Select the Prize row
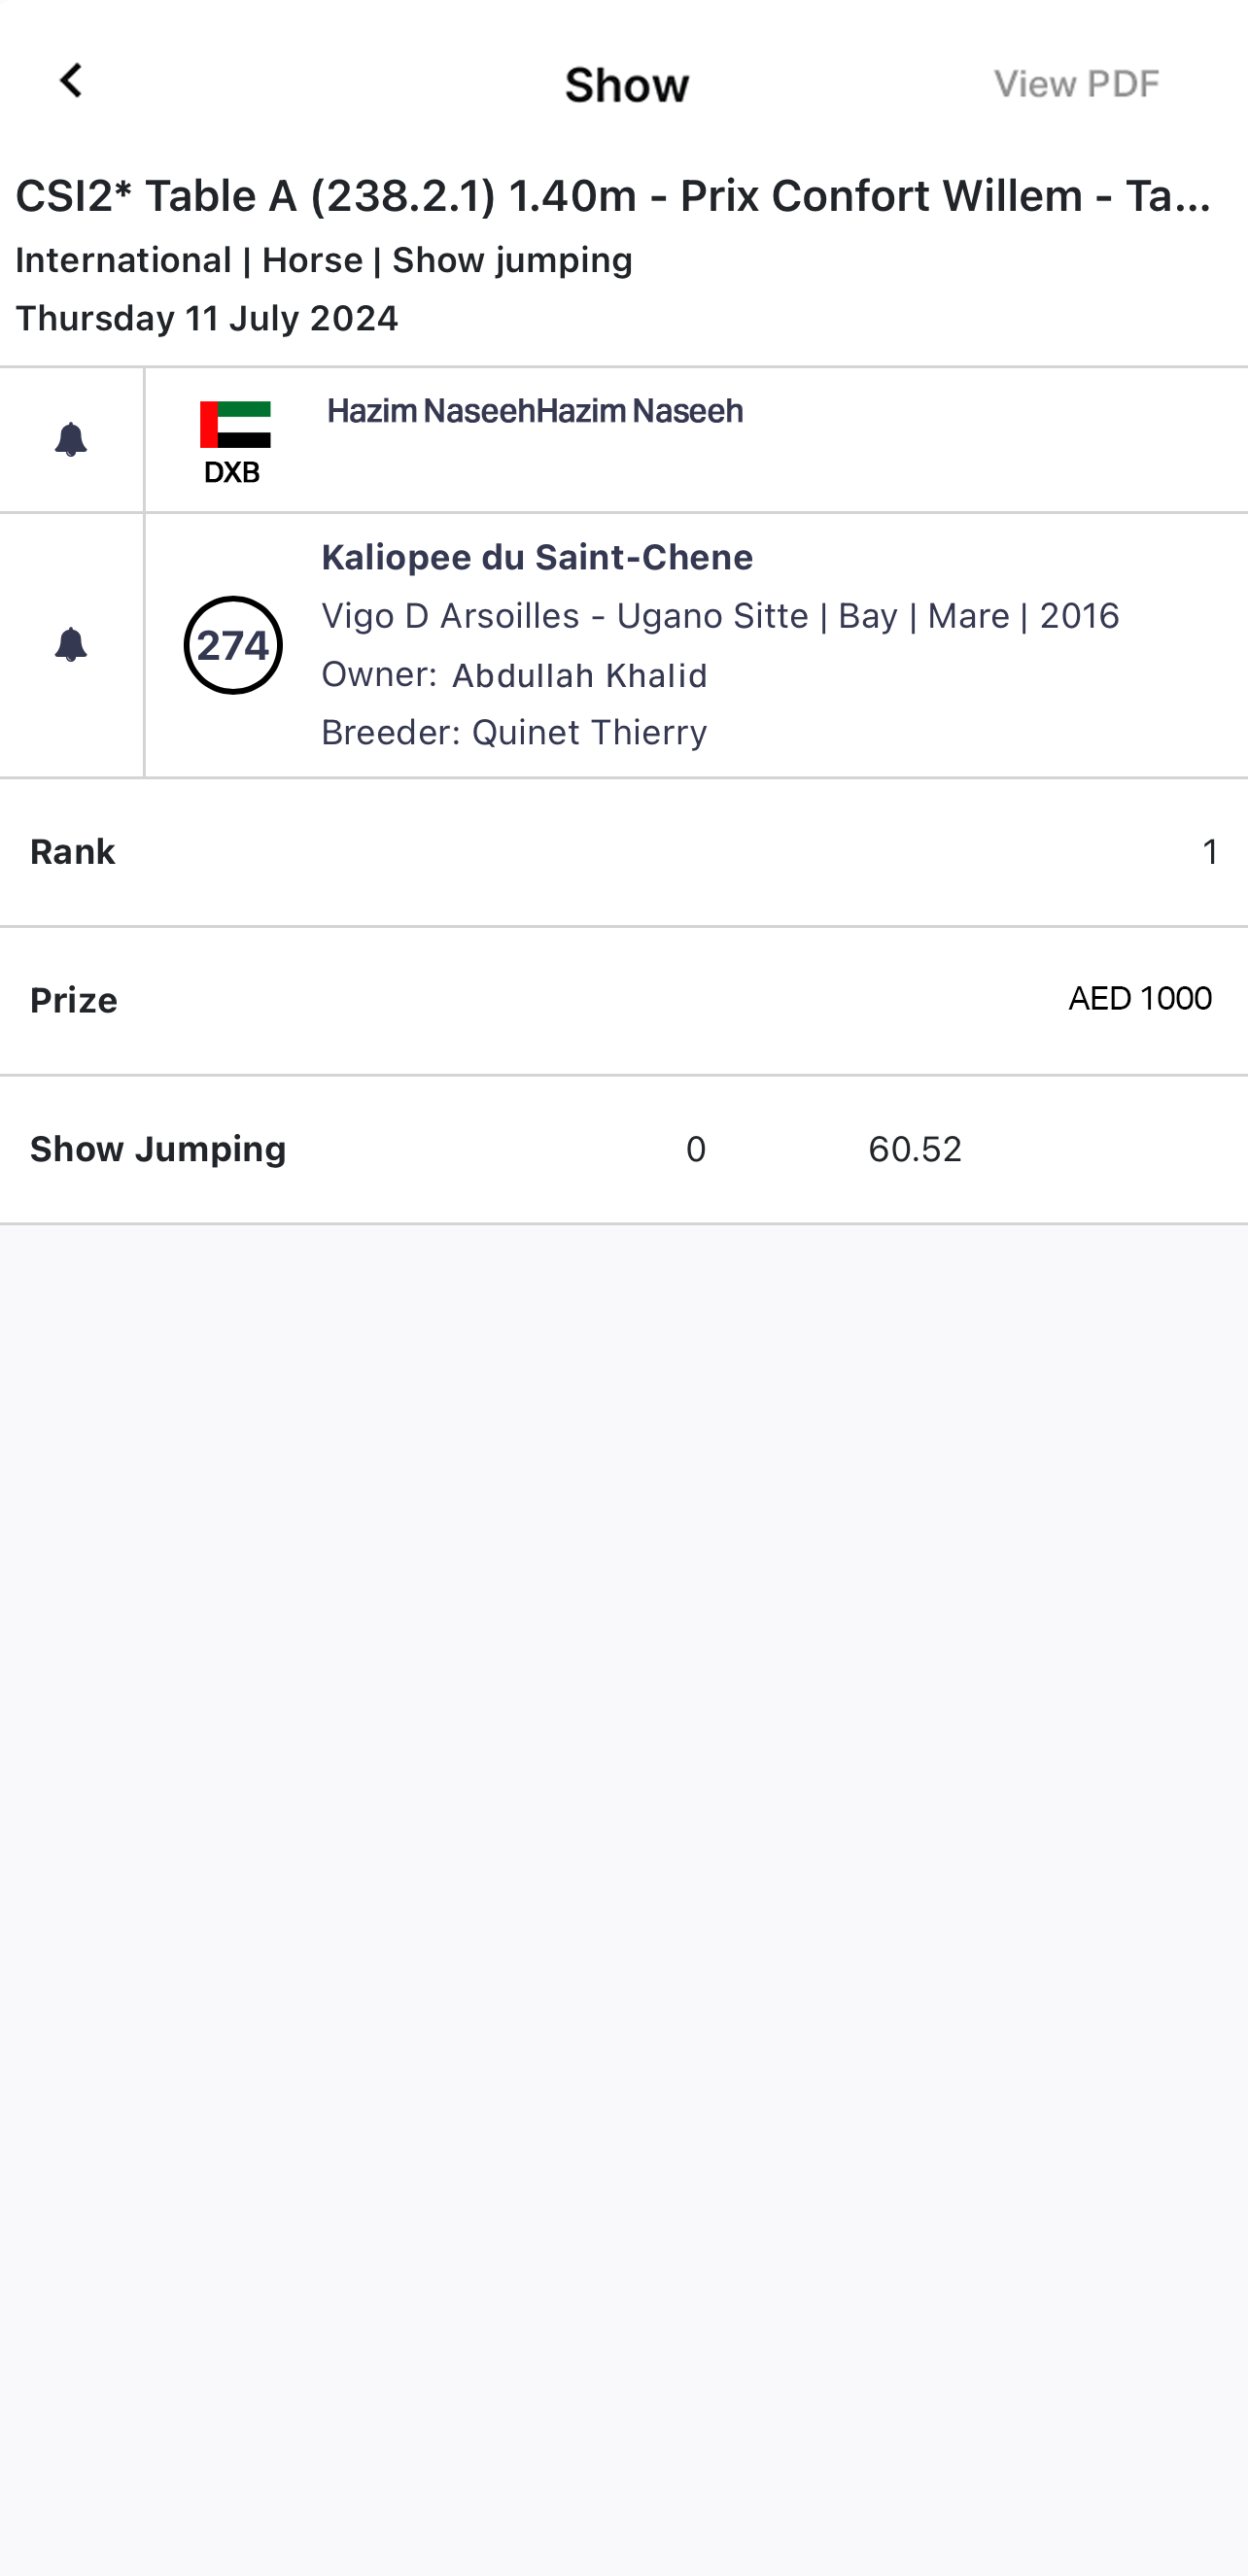Screen dimensions: 1248x2576 pyautogui.click(x=624, y=1000)
